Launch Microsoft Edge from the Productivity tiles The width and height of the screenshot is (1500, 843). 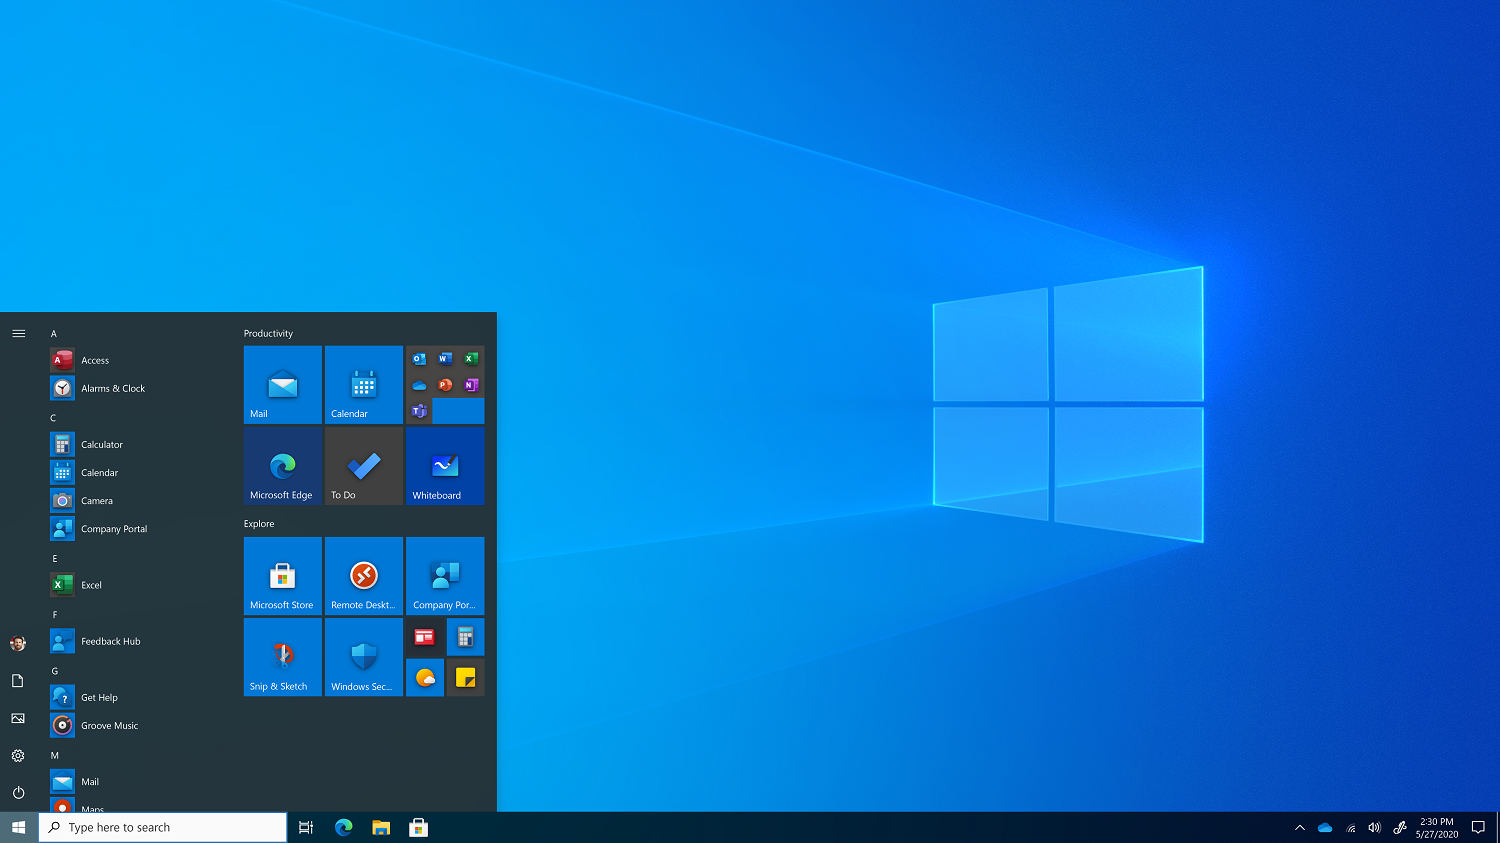[x=283, y=466]
